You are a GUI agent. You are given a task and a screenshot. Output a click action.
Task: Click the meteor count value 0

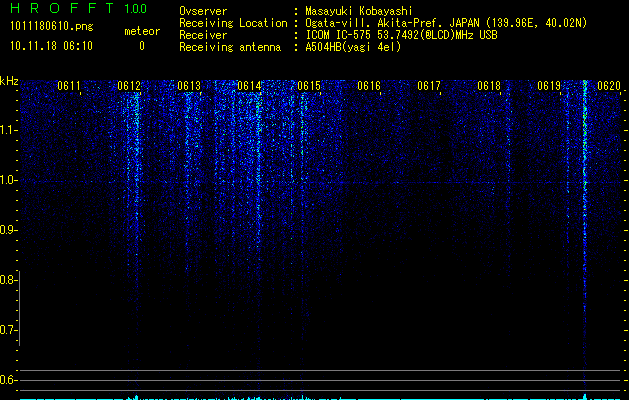[x=142, y=46]
